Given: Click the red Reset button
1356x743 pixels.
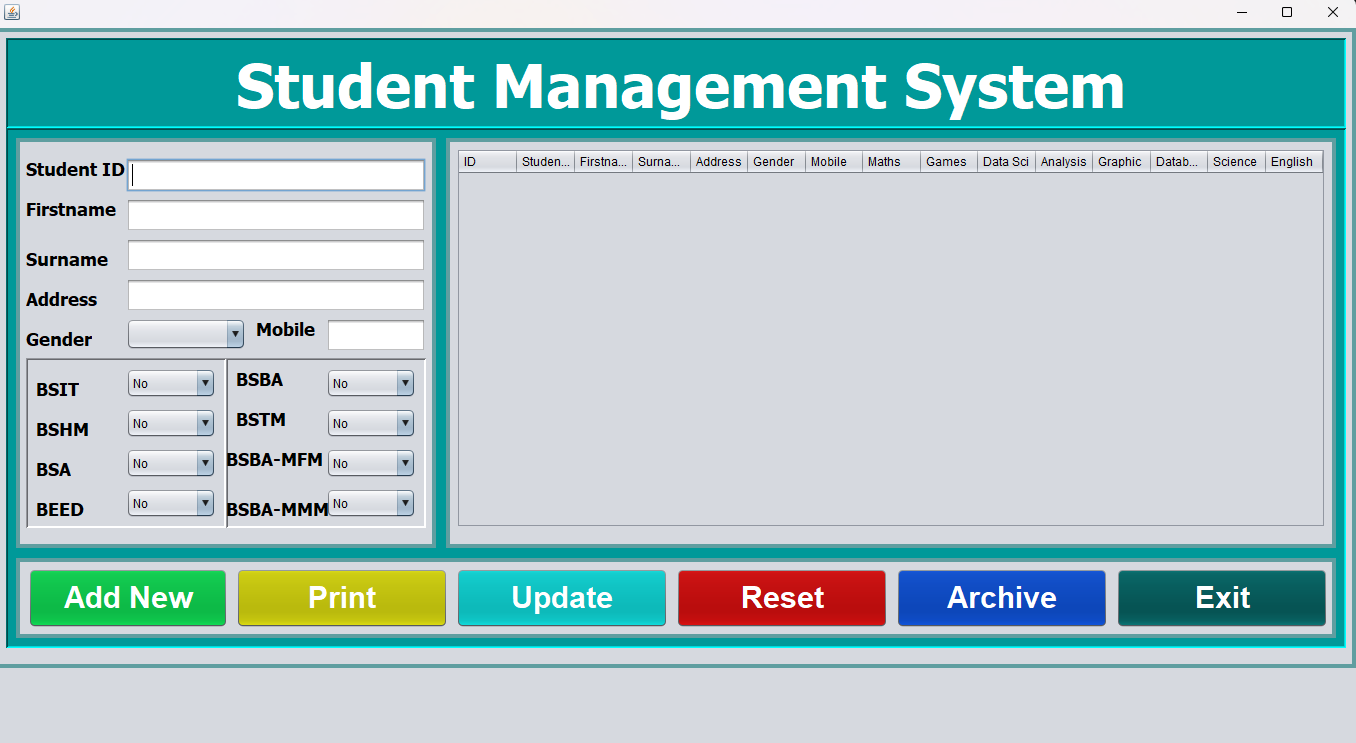Looking at the screenshot, I should click(782, 598).
